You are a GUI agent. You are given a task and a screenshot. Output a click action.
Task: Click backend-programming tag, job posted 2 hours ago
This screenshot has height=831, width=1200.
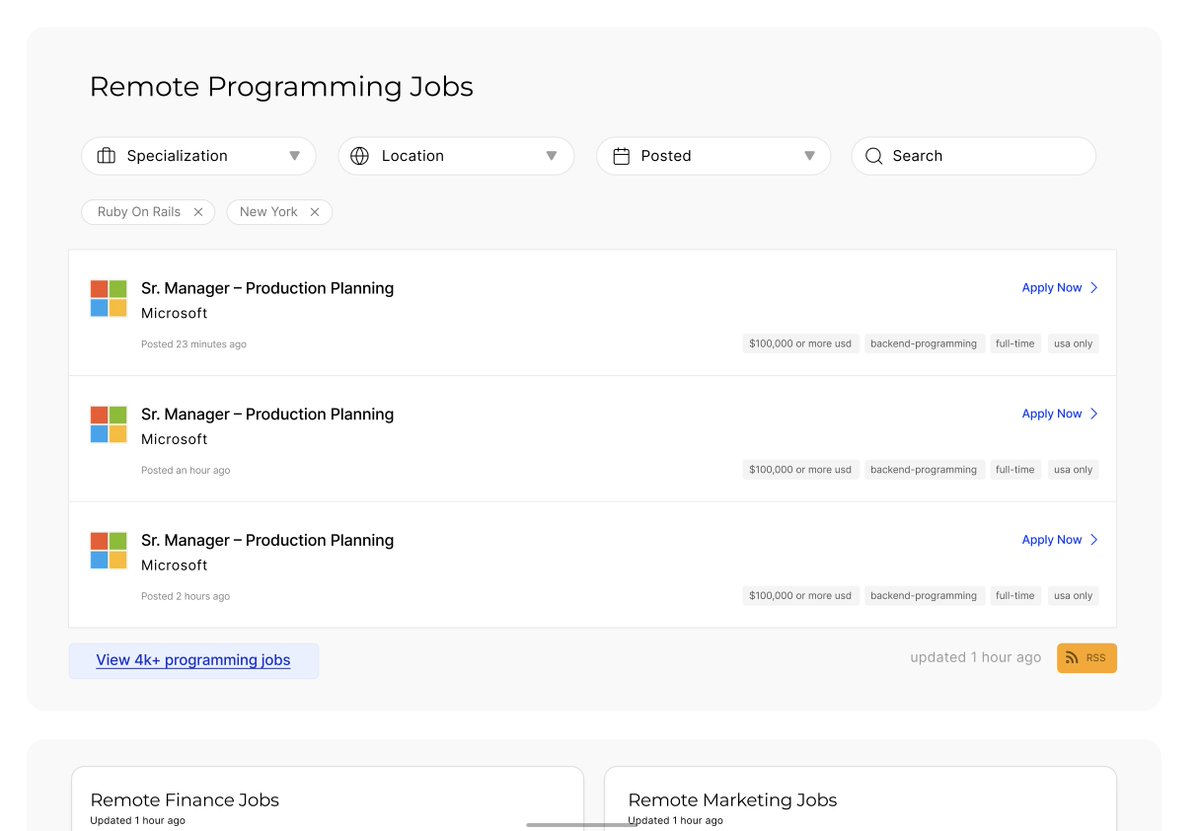[924, 596]
